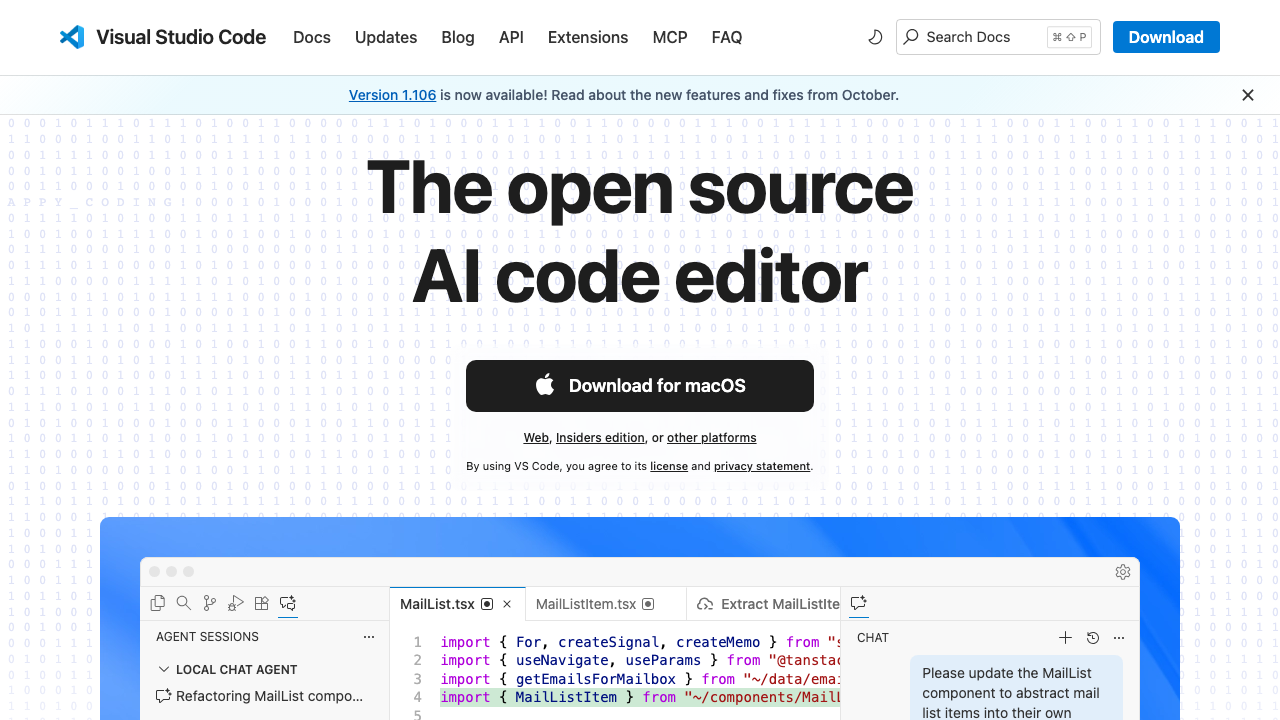The height and width of the screenshot is (720, 1280).
Task: Collapse the LOCAL CHAT AGENT section
Action: 164,669
